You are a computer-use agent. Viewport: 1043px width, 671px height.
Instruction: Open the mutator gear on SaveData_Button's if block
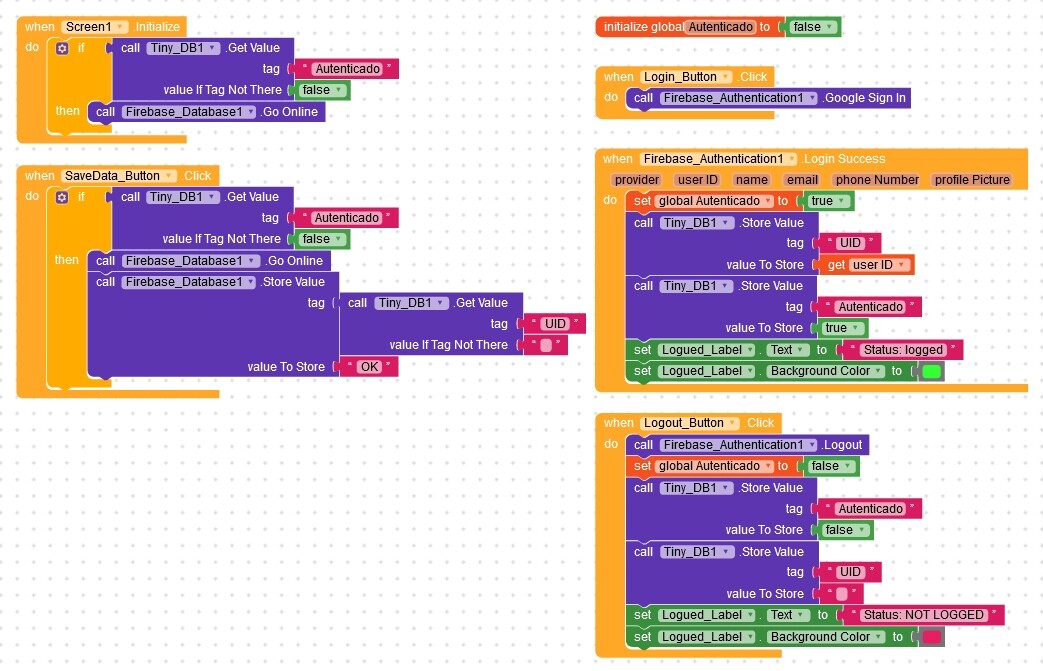62,197
